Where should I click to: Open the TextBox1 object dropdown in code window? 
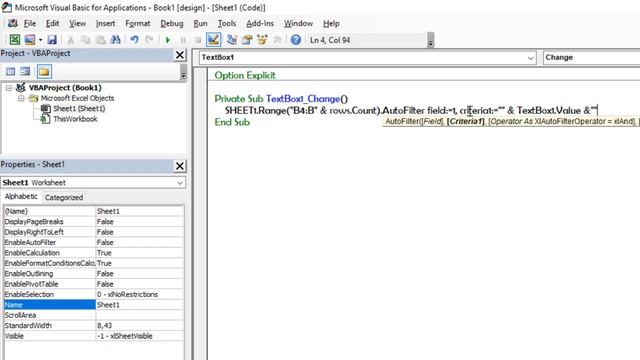click(530, 58)
